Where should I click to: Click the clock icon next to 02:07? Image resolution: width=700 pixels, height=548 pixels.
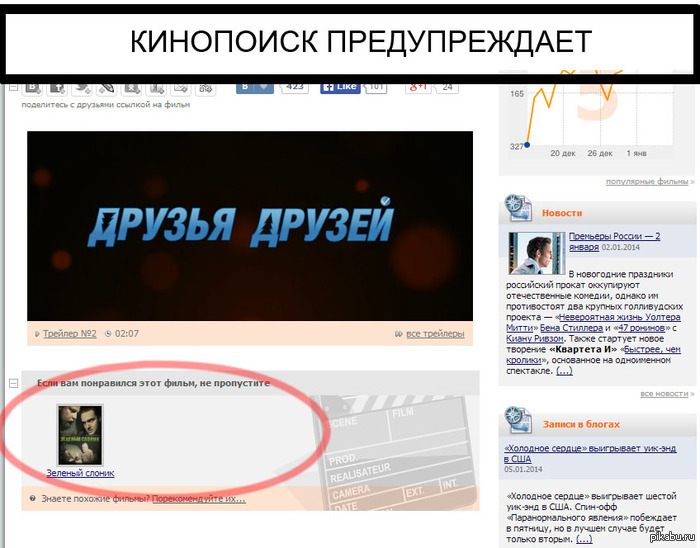[x=108, y=334]
